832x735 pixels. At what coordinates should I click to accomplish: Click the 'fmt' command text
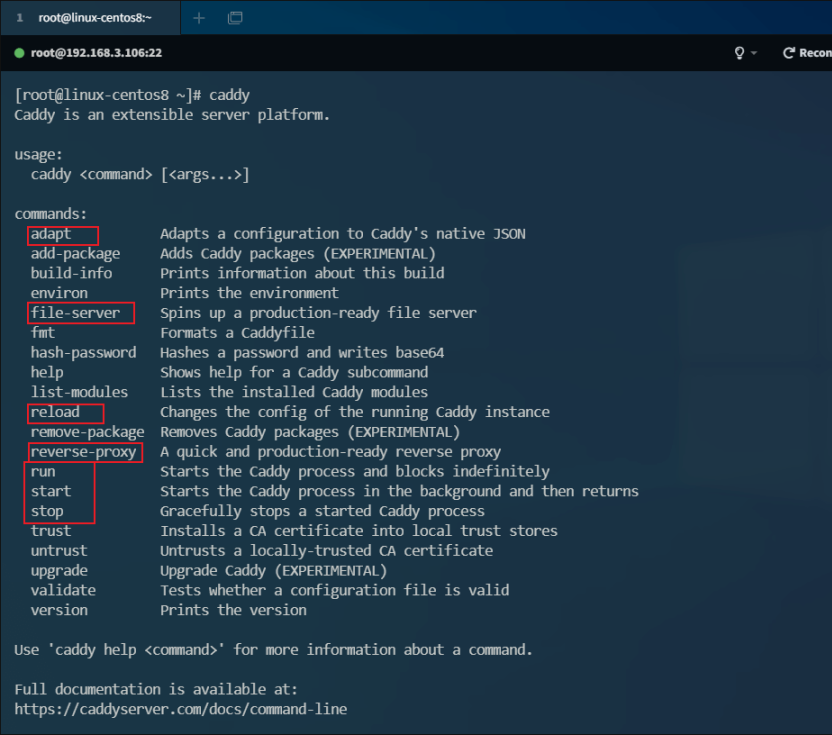click(42, 333)
